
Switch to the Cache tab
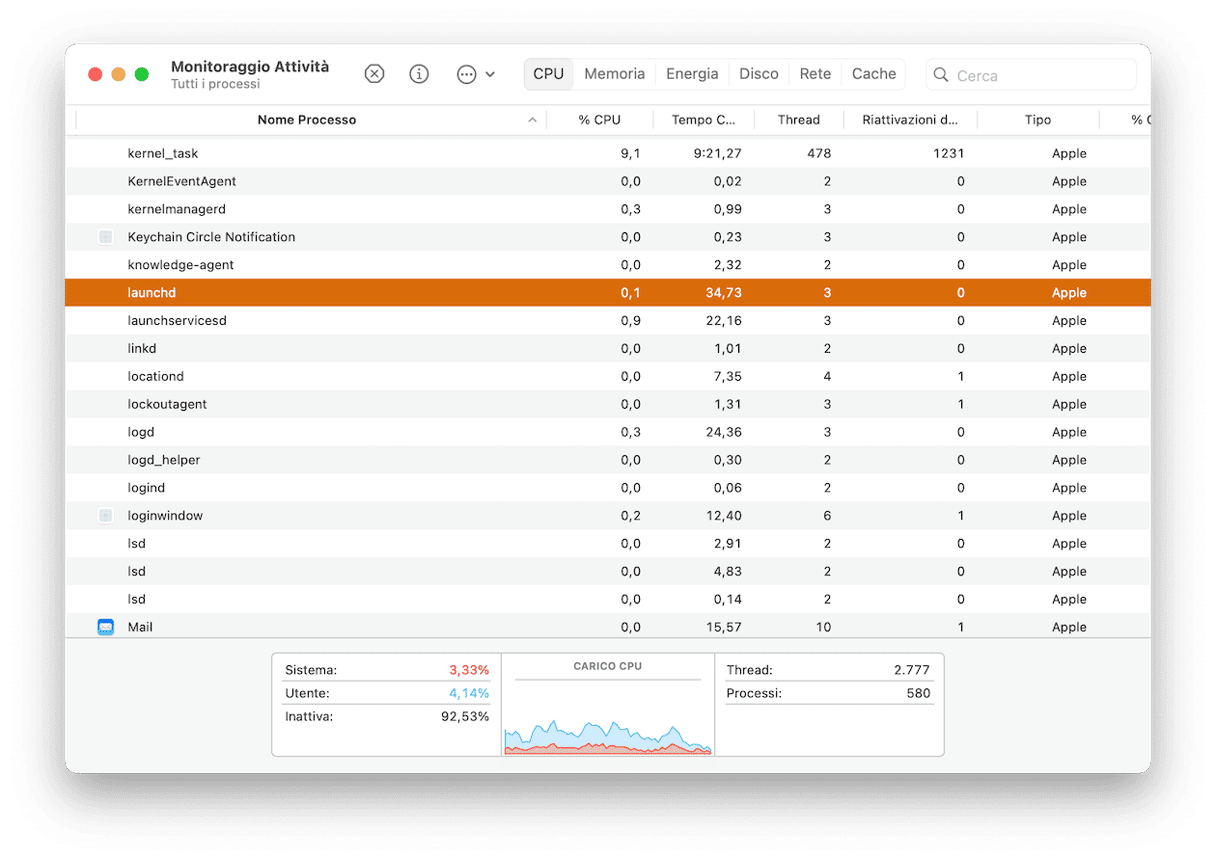click(874, 74)
